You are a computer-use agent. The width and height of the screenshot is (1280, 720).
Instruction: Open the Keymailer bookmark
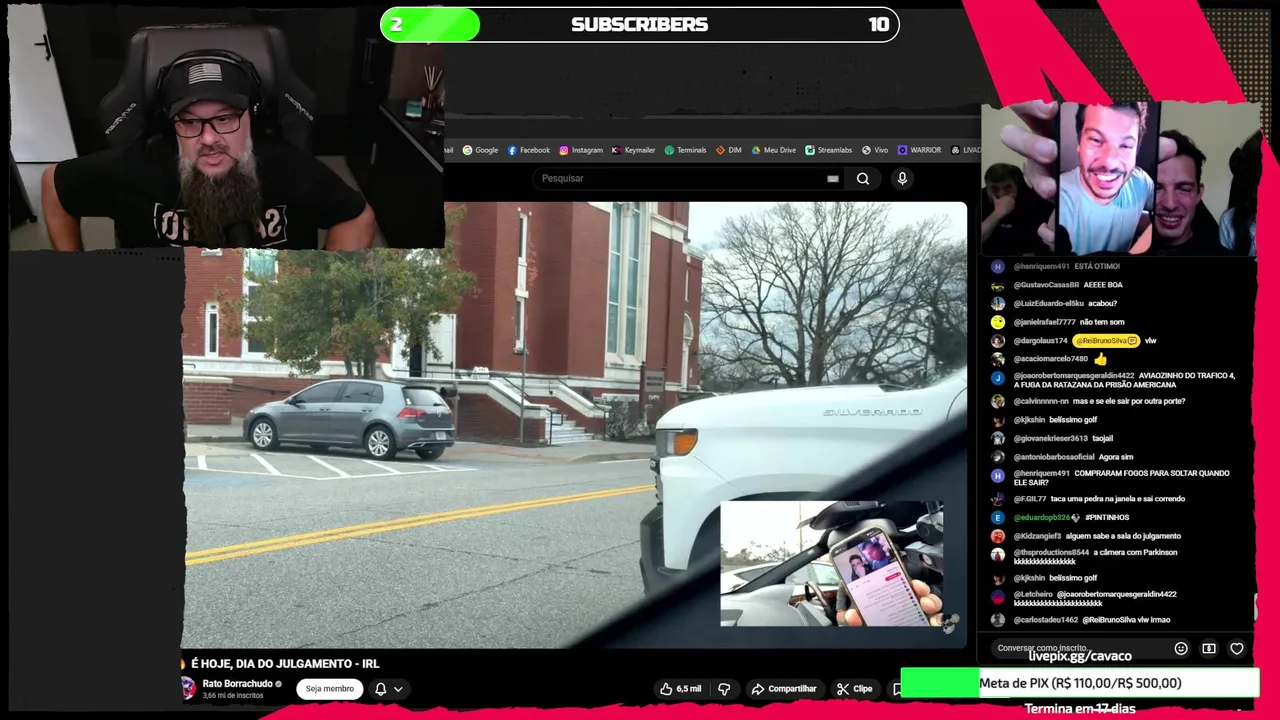pyautogui.click(x=633, y=150)
